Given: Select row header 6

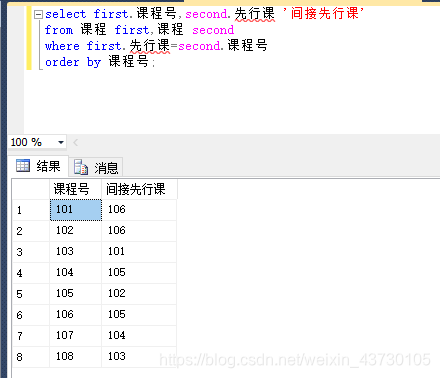Looking at the screenshot, I should click(x=31, y=315).
